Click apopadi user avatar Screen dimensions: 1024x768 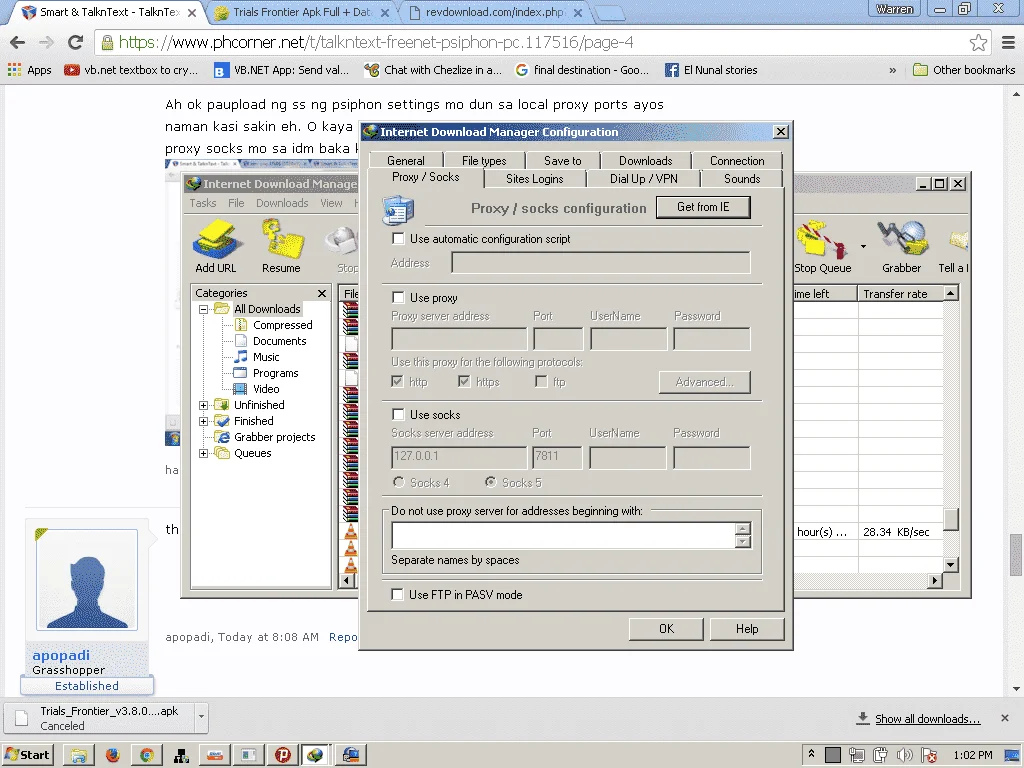(x=87, y=580)
